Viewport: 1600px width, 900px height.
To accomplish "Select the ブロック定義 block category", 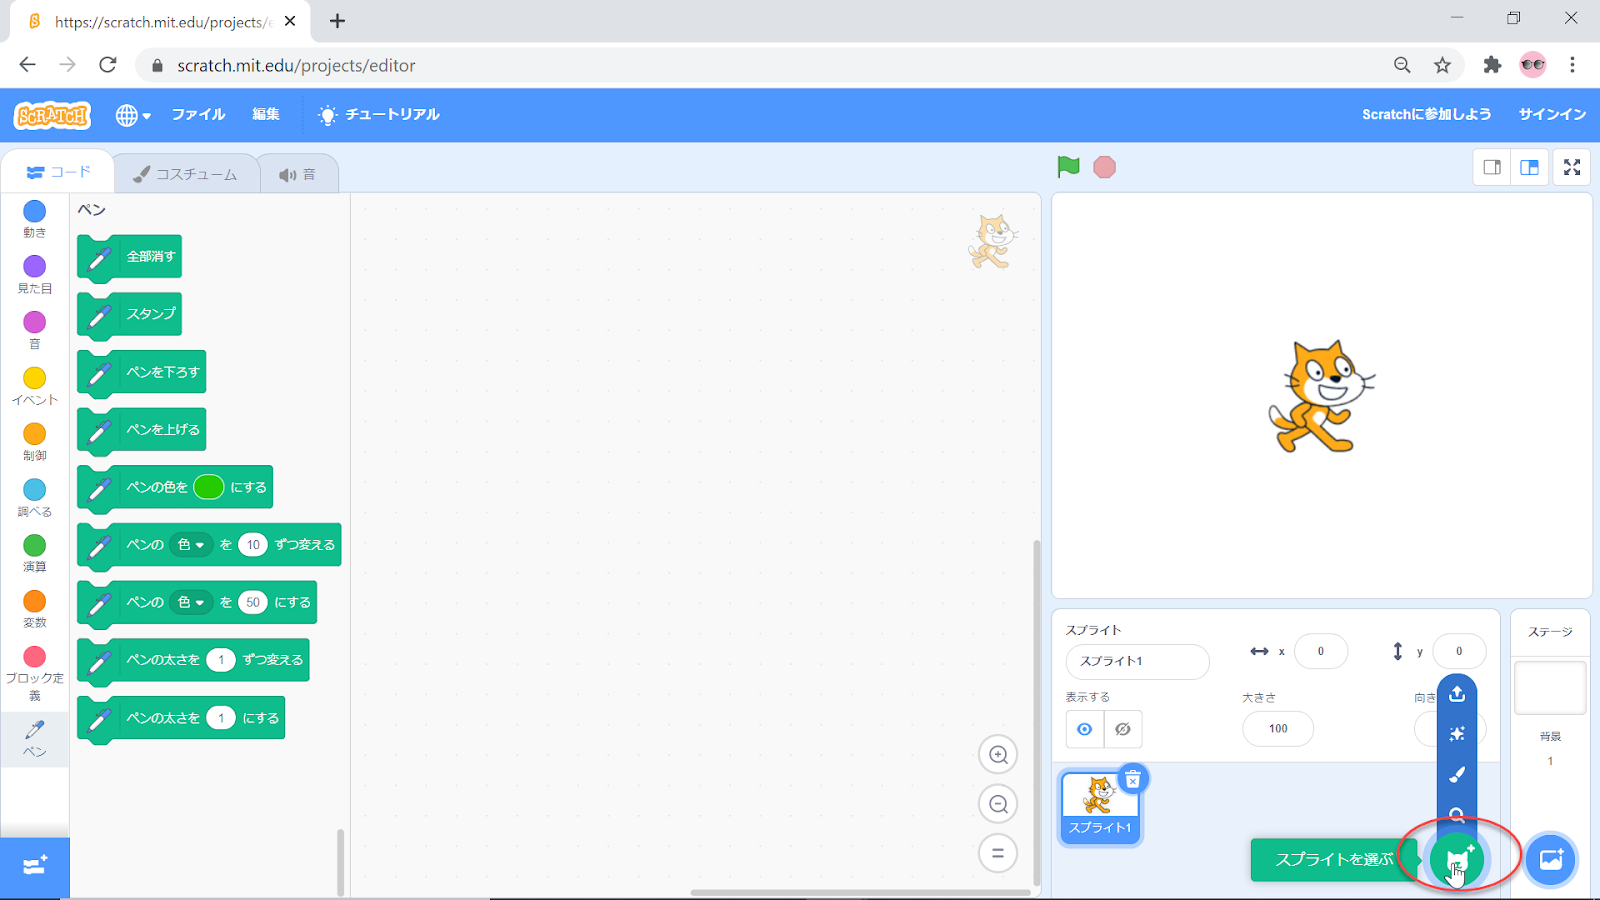I will (x=35, y=672).
